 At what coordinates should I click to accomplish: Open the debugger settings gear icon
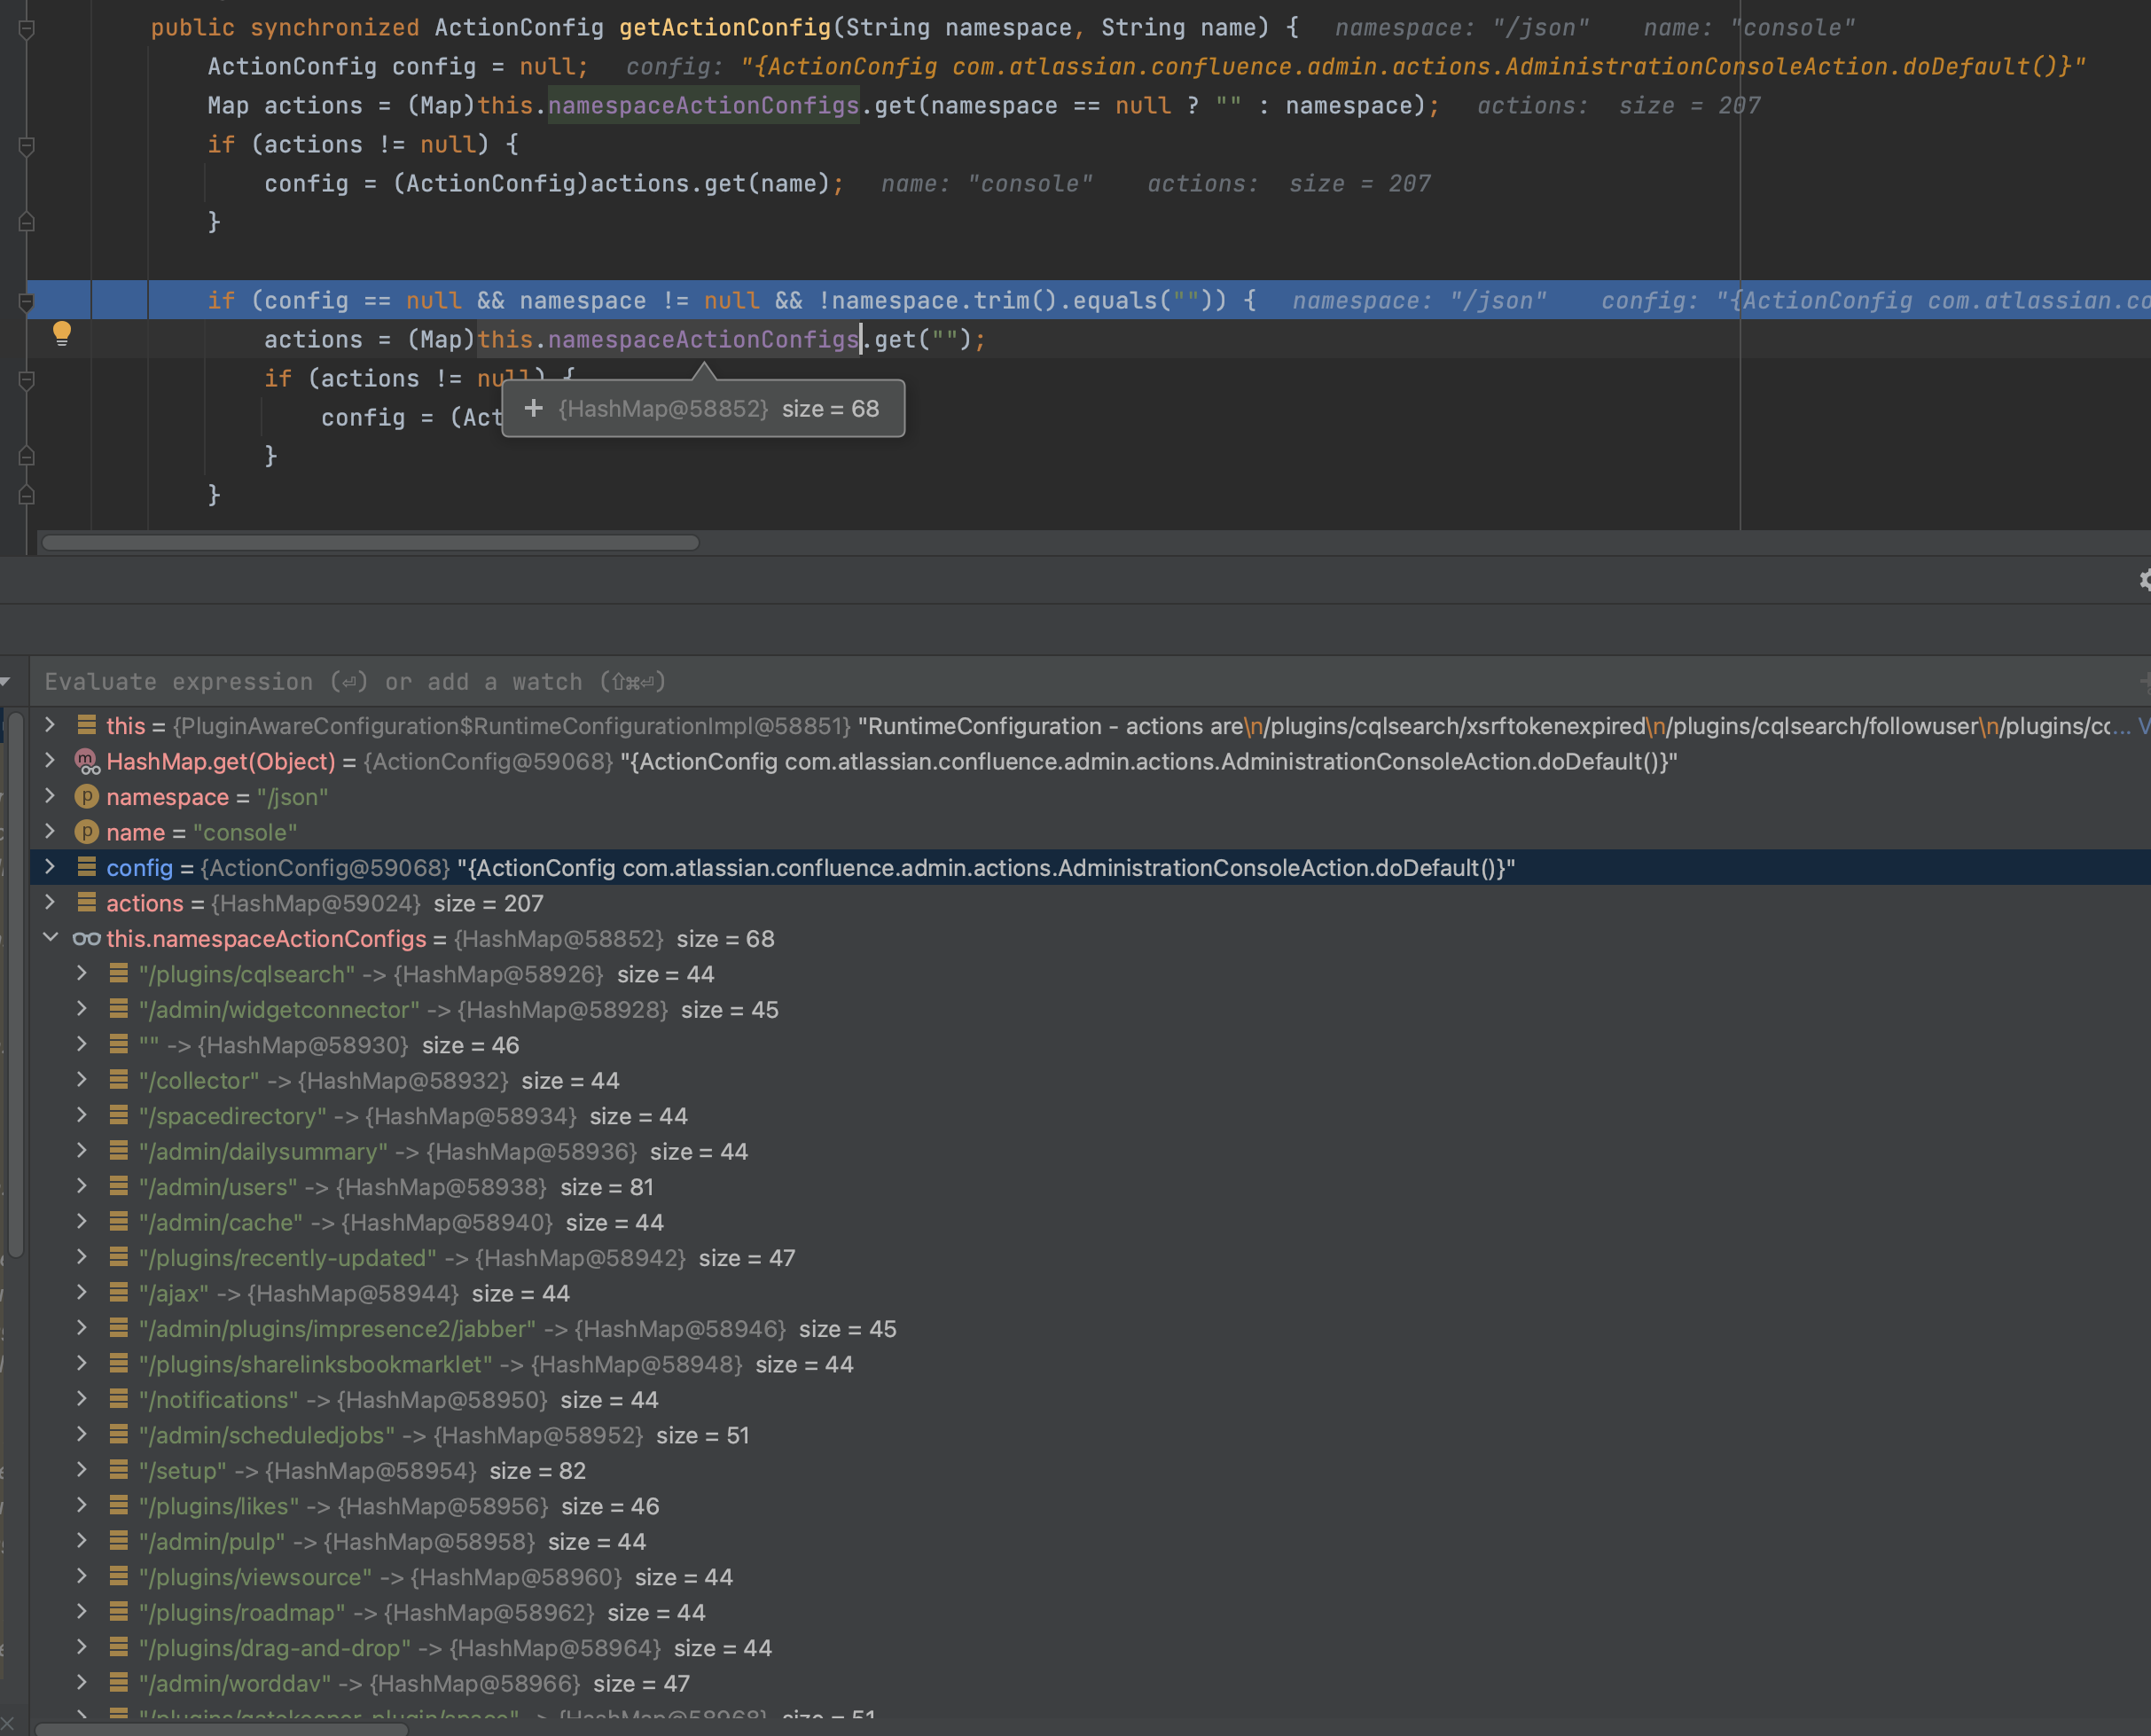click(2143, 580)
